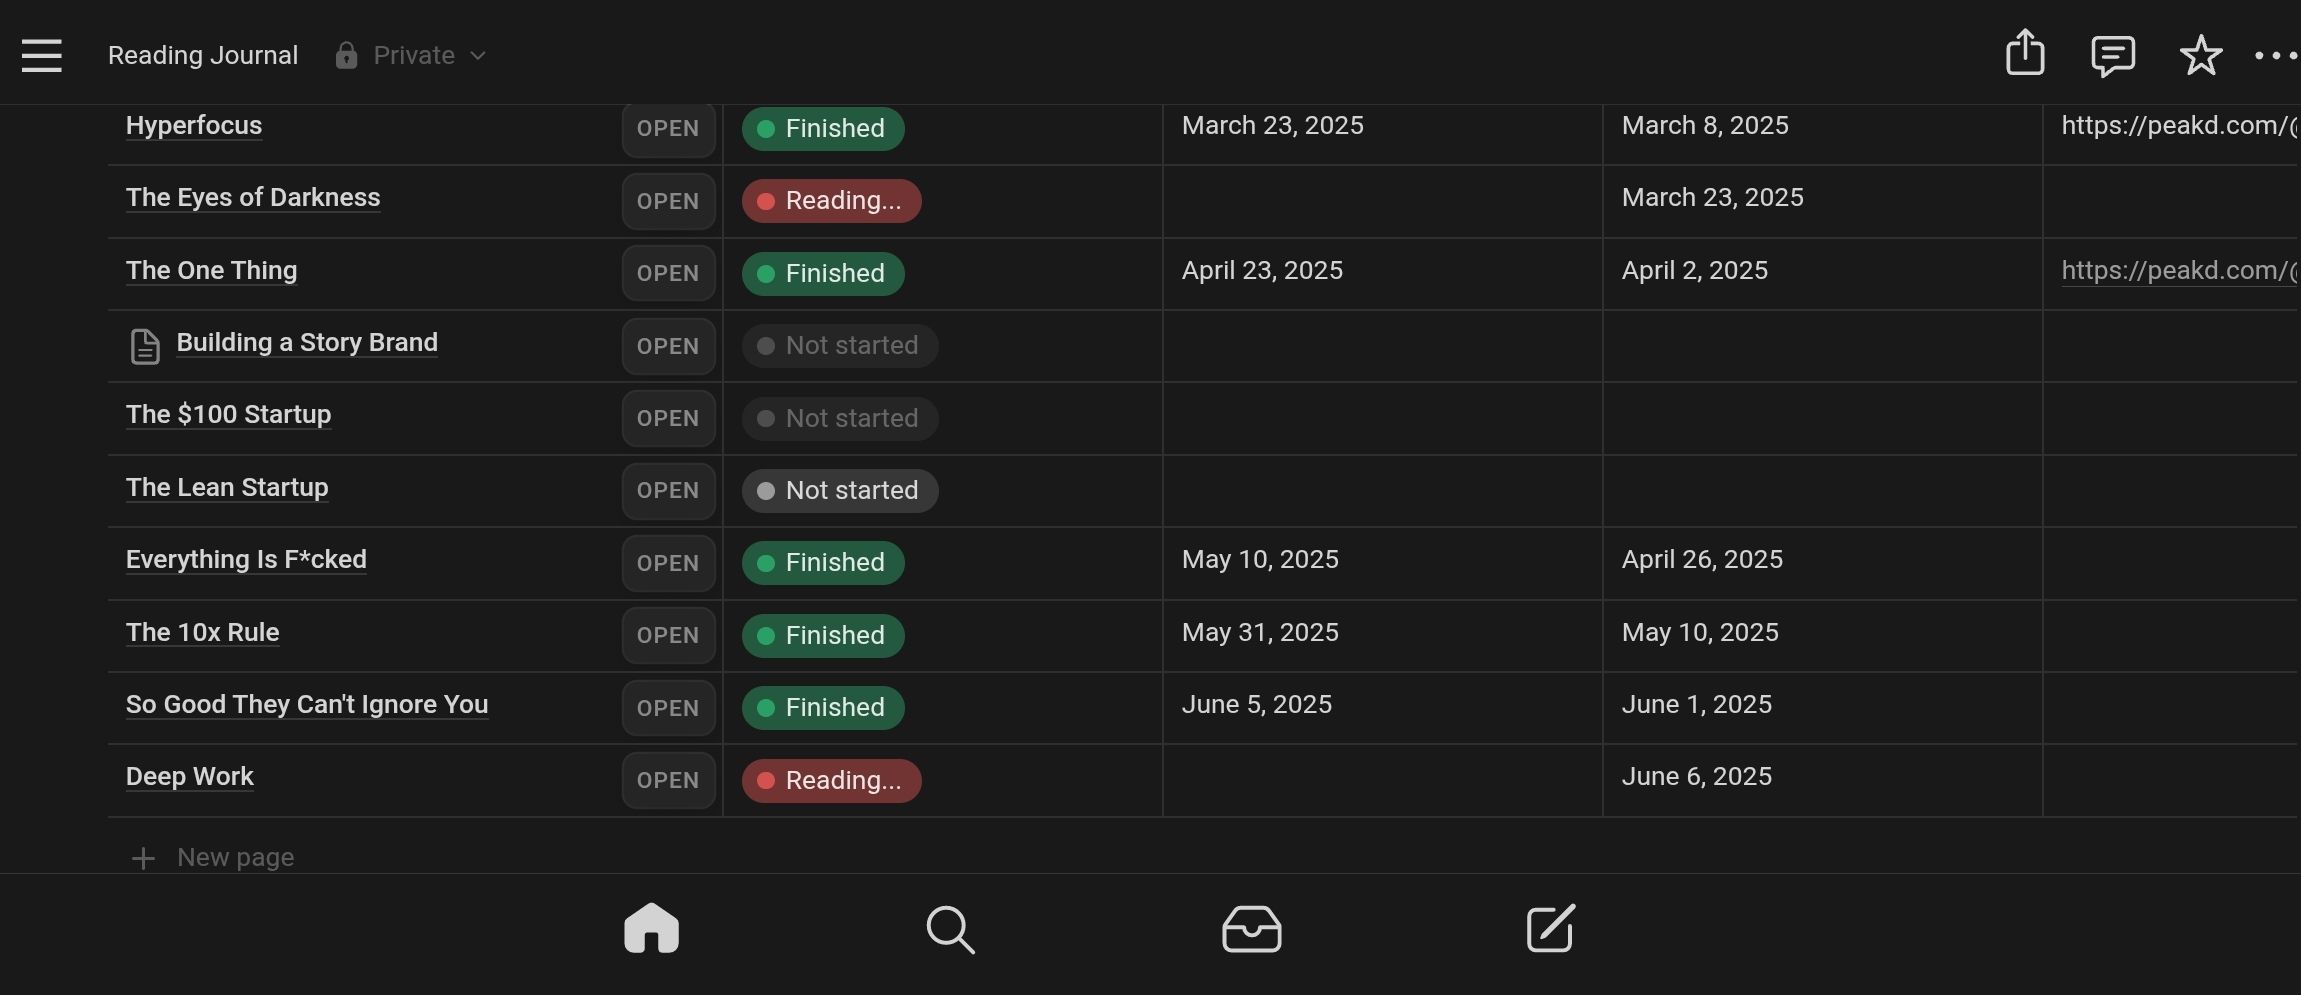Change Not started status of The Lean Startup
Image resolution: width=2301 pixels, height=995 pixels.
tap(839, 490)
